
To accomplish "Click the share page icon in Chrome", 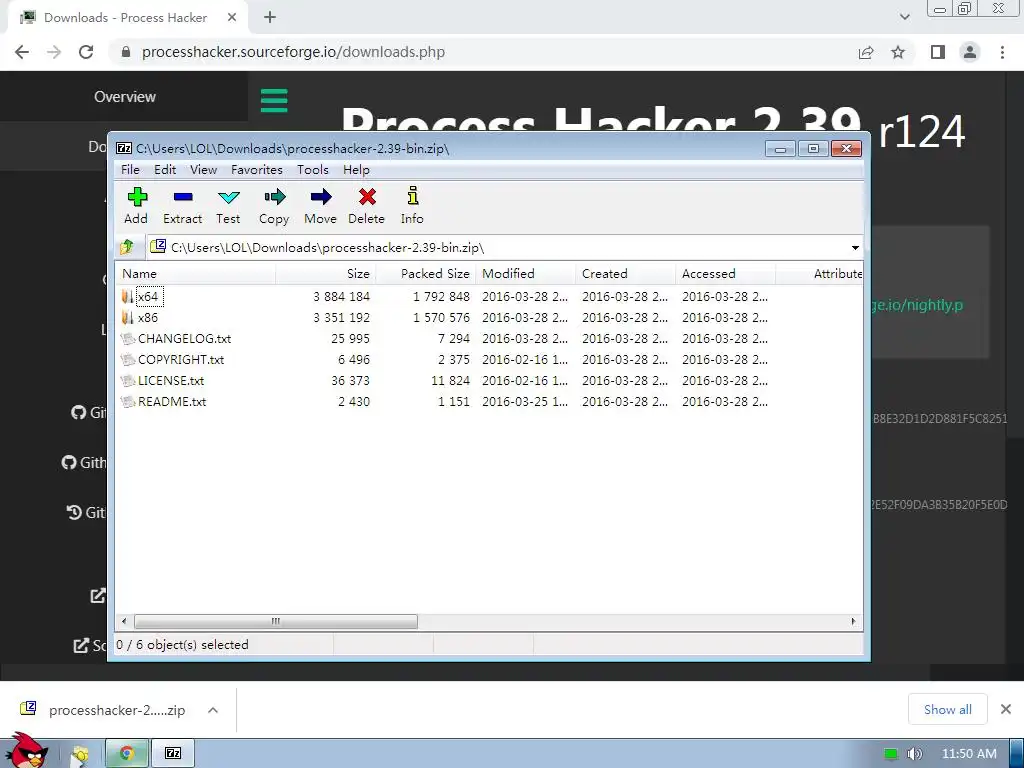I will [x=866, y=52].
